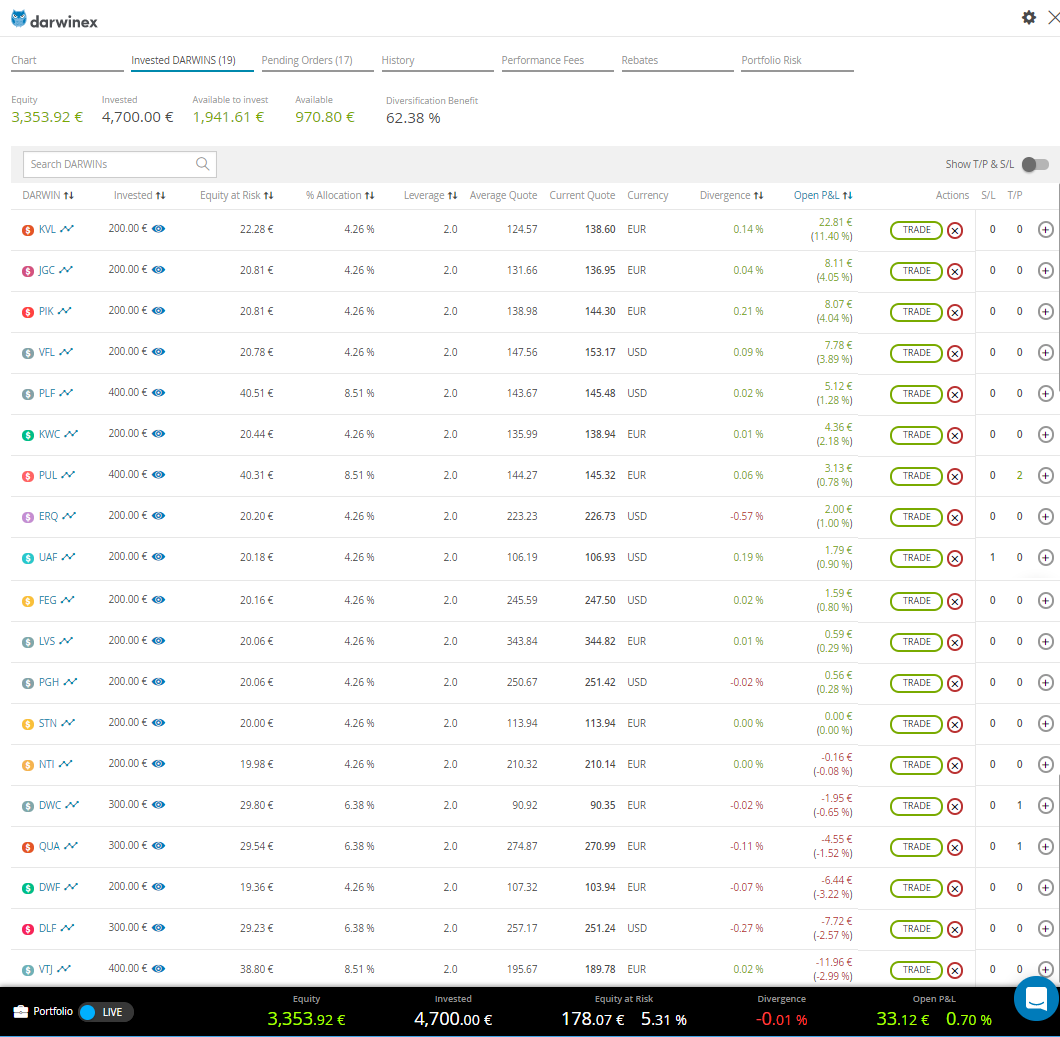1060x1037 pixels.
Task: Sort by Leverage column arrows
Action: coord(452,195)
